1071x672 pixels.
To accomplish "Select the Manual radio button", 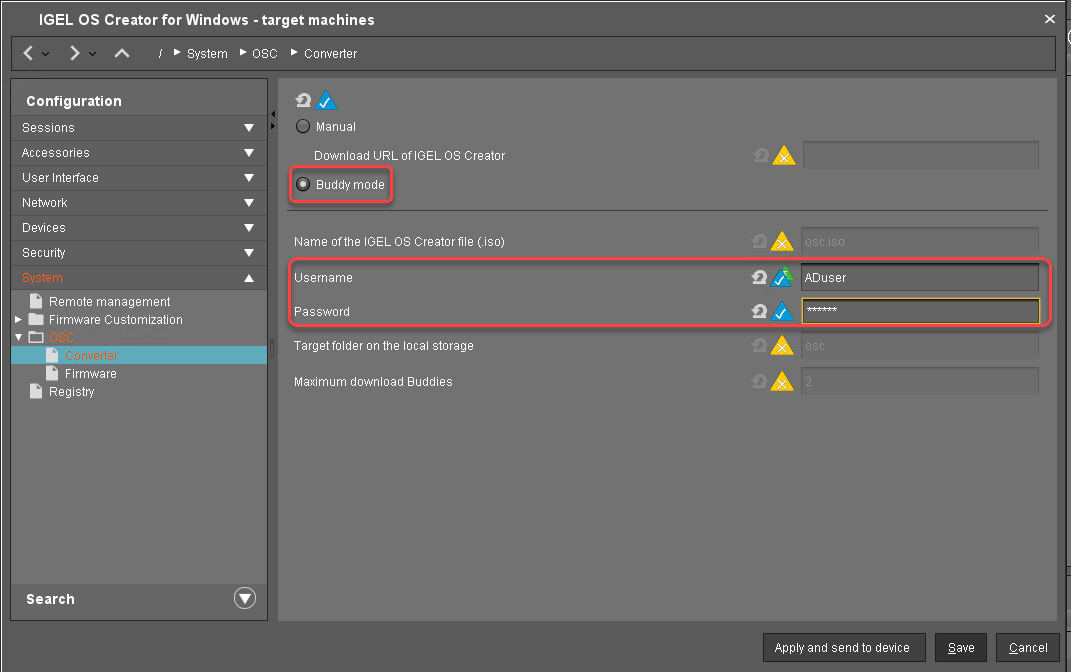I will tap(301, 126).
